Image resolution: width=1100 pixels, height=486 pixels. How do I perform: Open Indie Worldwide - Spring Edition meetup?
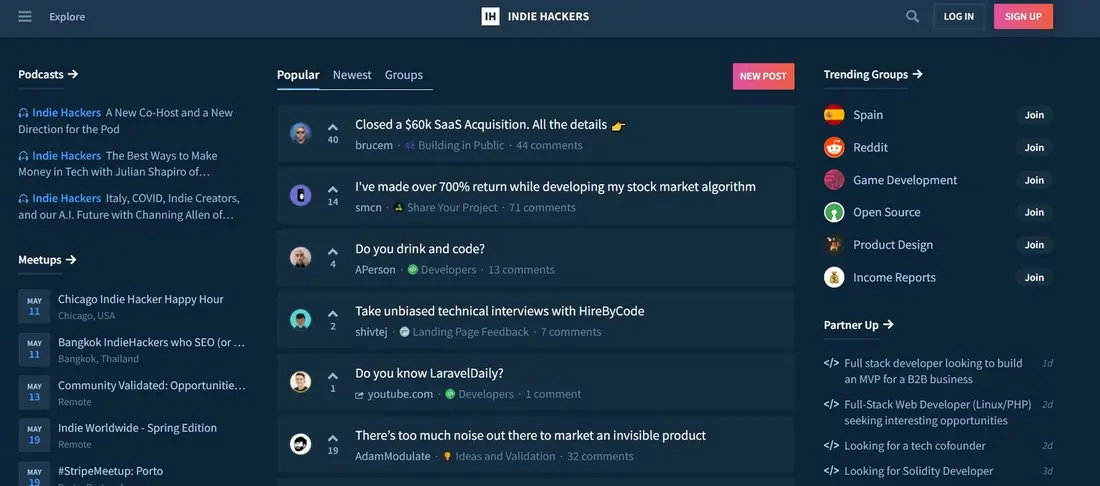pyautogui.click(x=138, y=428)
